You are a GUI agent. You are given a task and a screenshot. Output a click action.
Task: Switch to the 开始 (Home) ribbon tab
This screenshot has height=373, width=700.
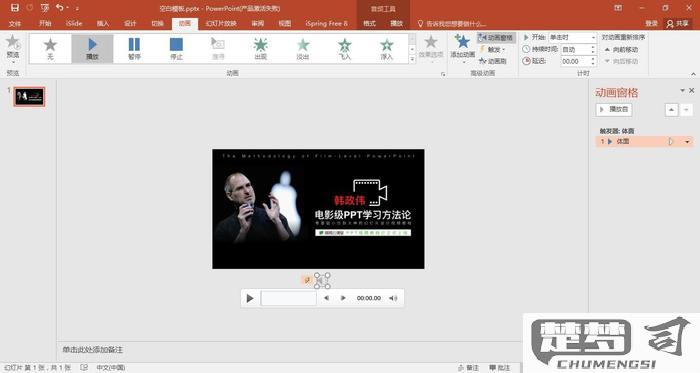click(45, 23)
